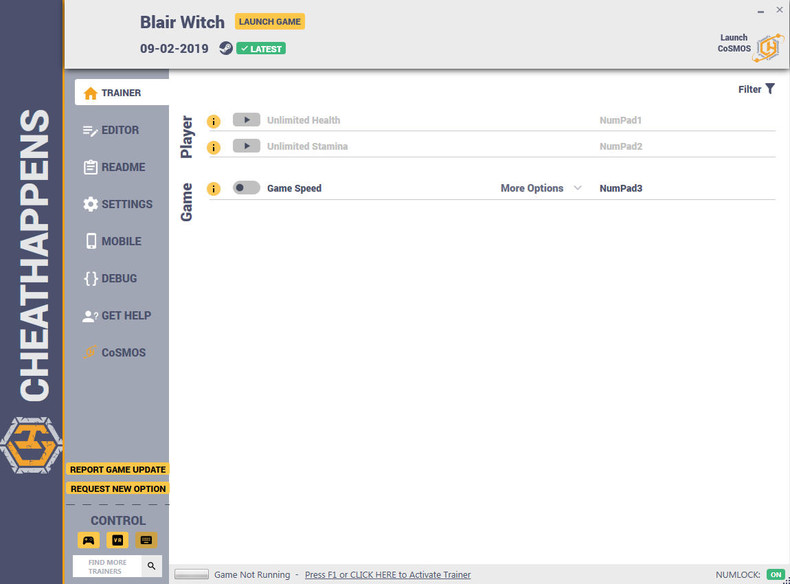The width and height of the screenshot is (790, 584).
Task: Click the NumPad3 hotkey label
Action: coord(621,188)
